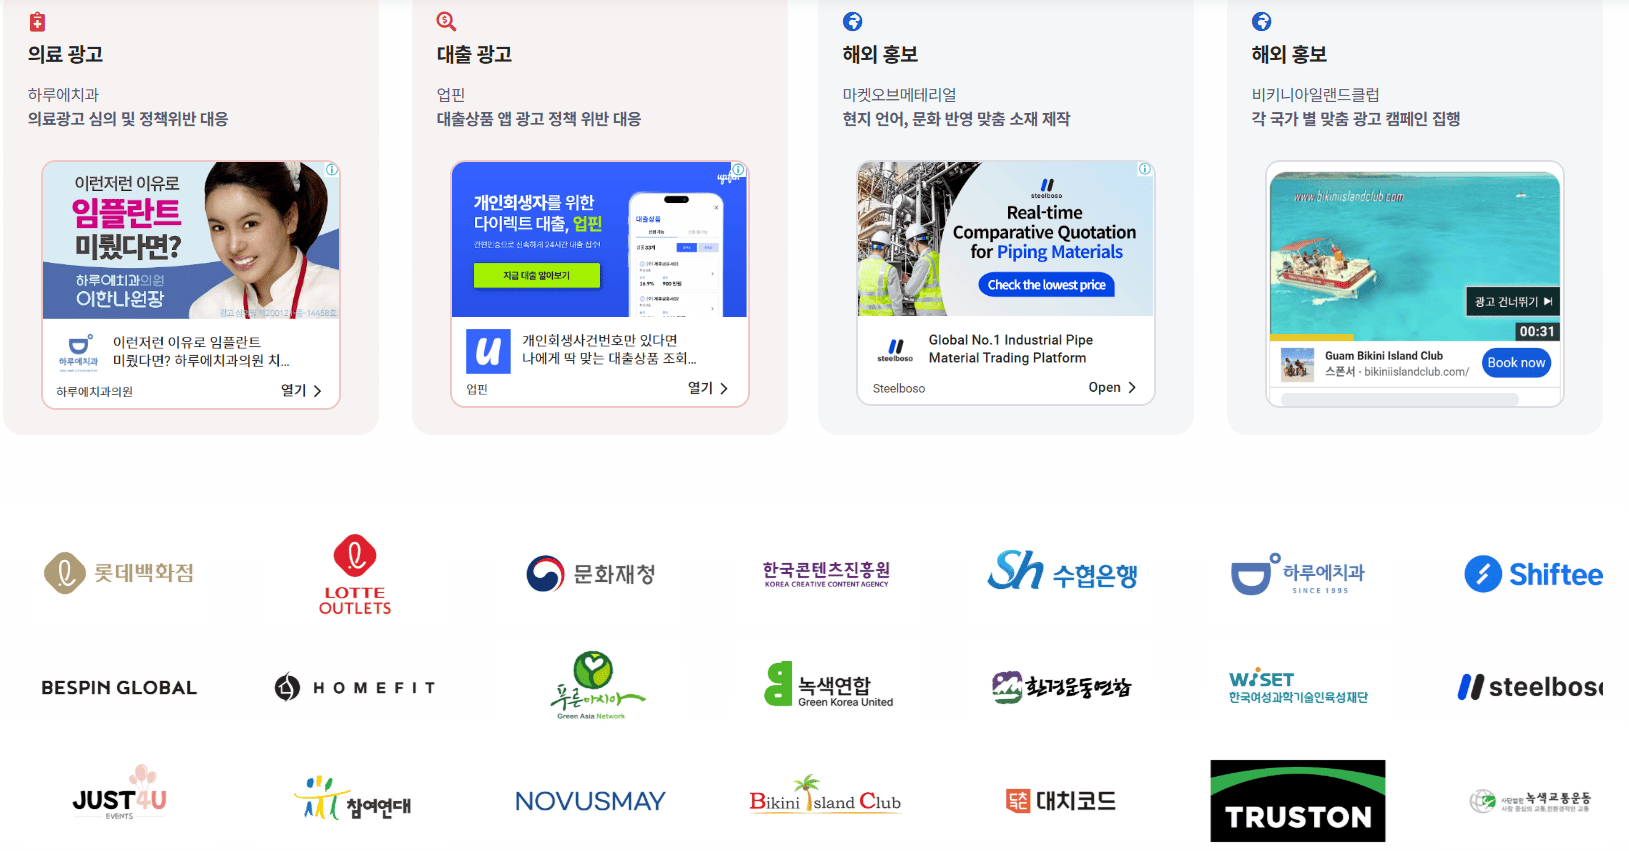Screen dimensions: 1629x851
Task: Open the bikiniislandclub.com link
Action: (x=1416, y=372)
